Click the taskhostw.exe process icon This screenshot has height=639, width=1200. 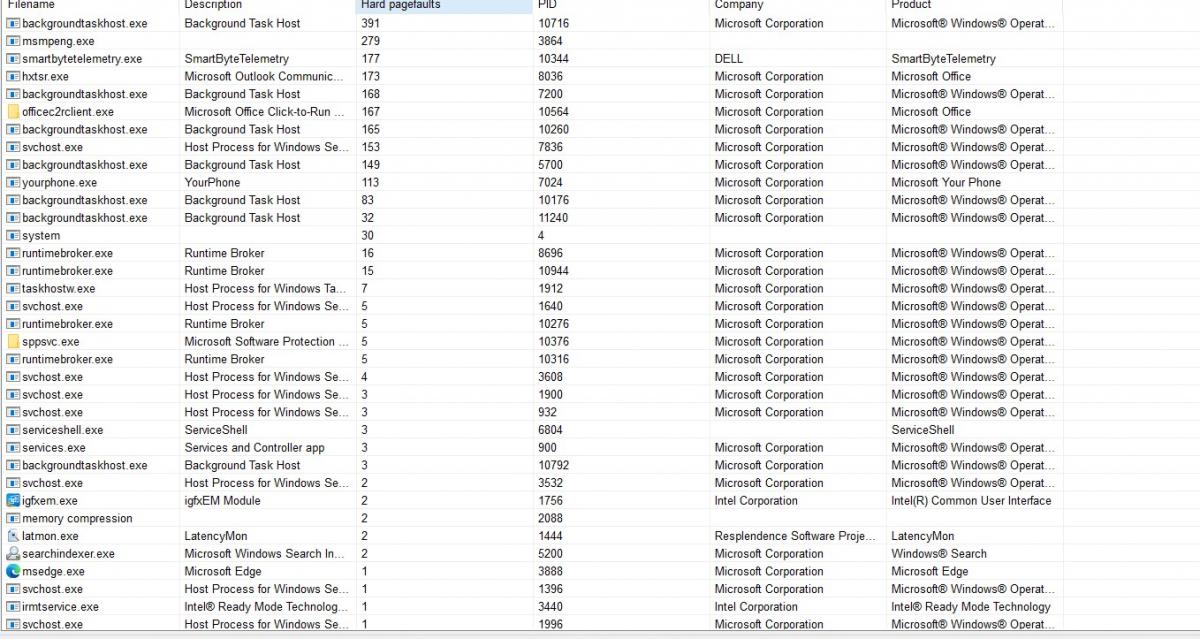pyautogui.click(x=13, y=289)
